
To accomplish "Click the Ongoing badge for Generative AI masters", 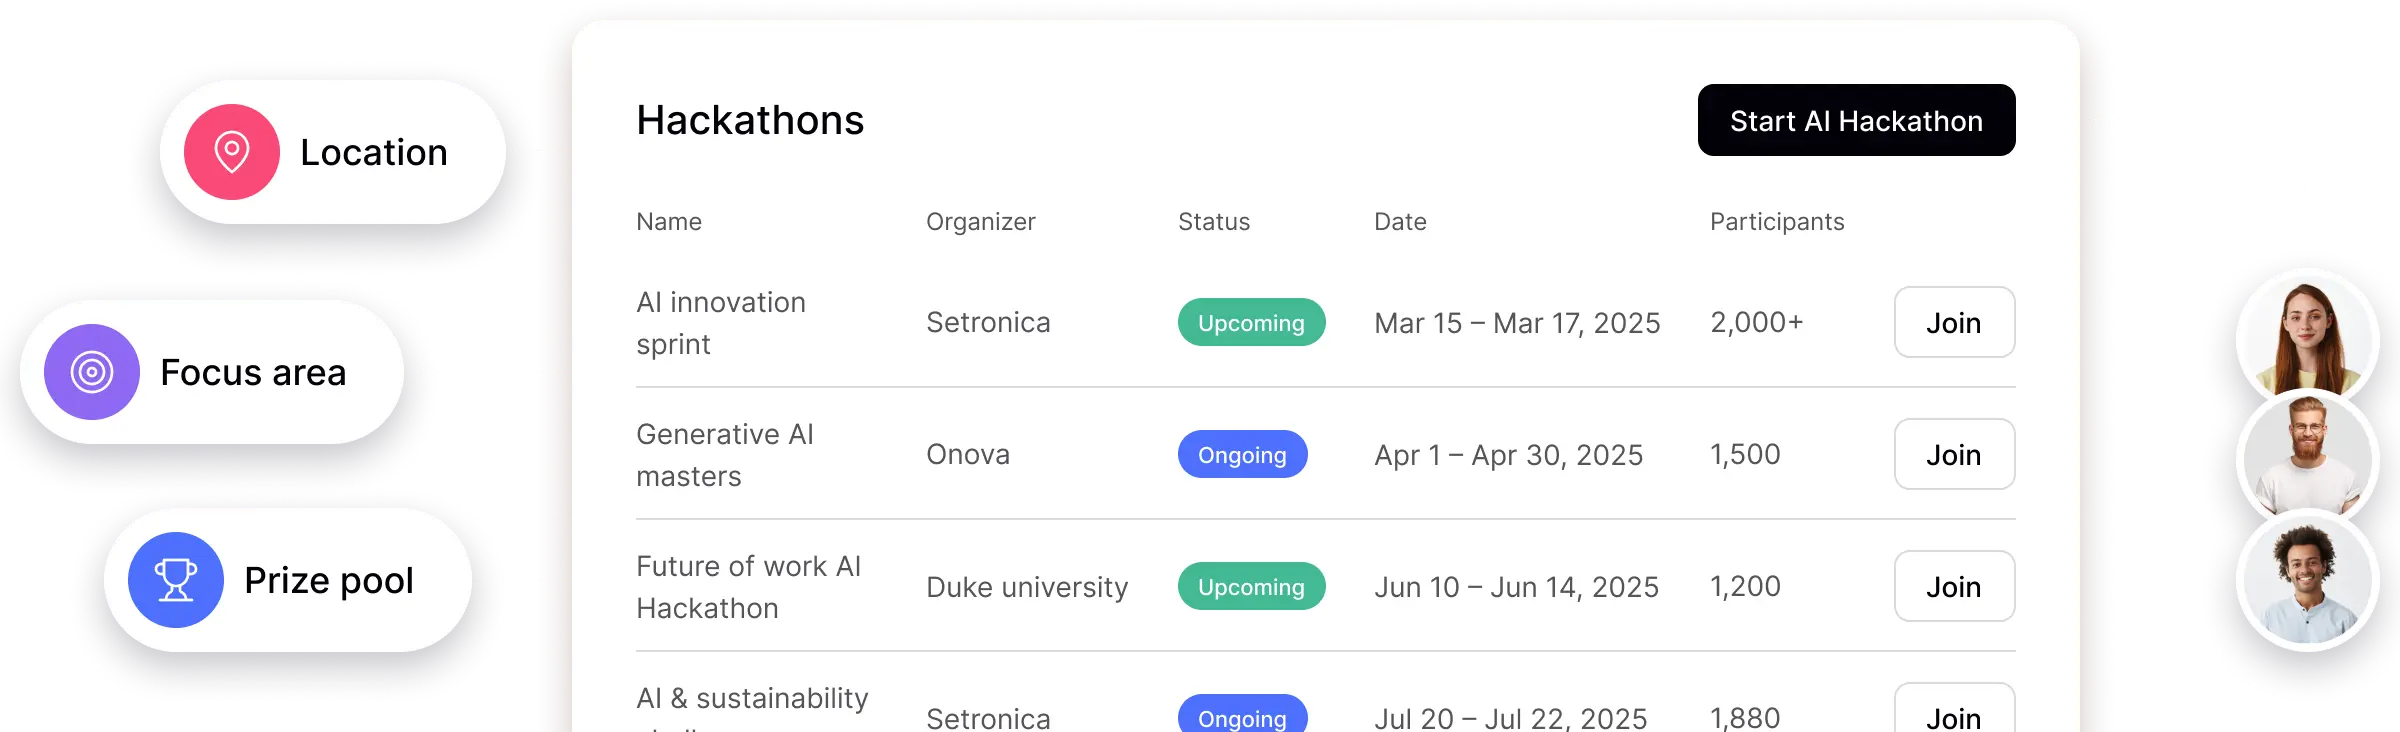I will 1242,454.
